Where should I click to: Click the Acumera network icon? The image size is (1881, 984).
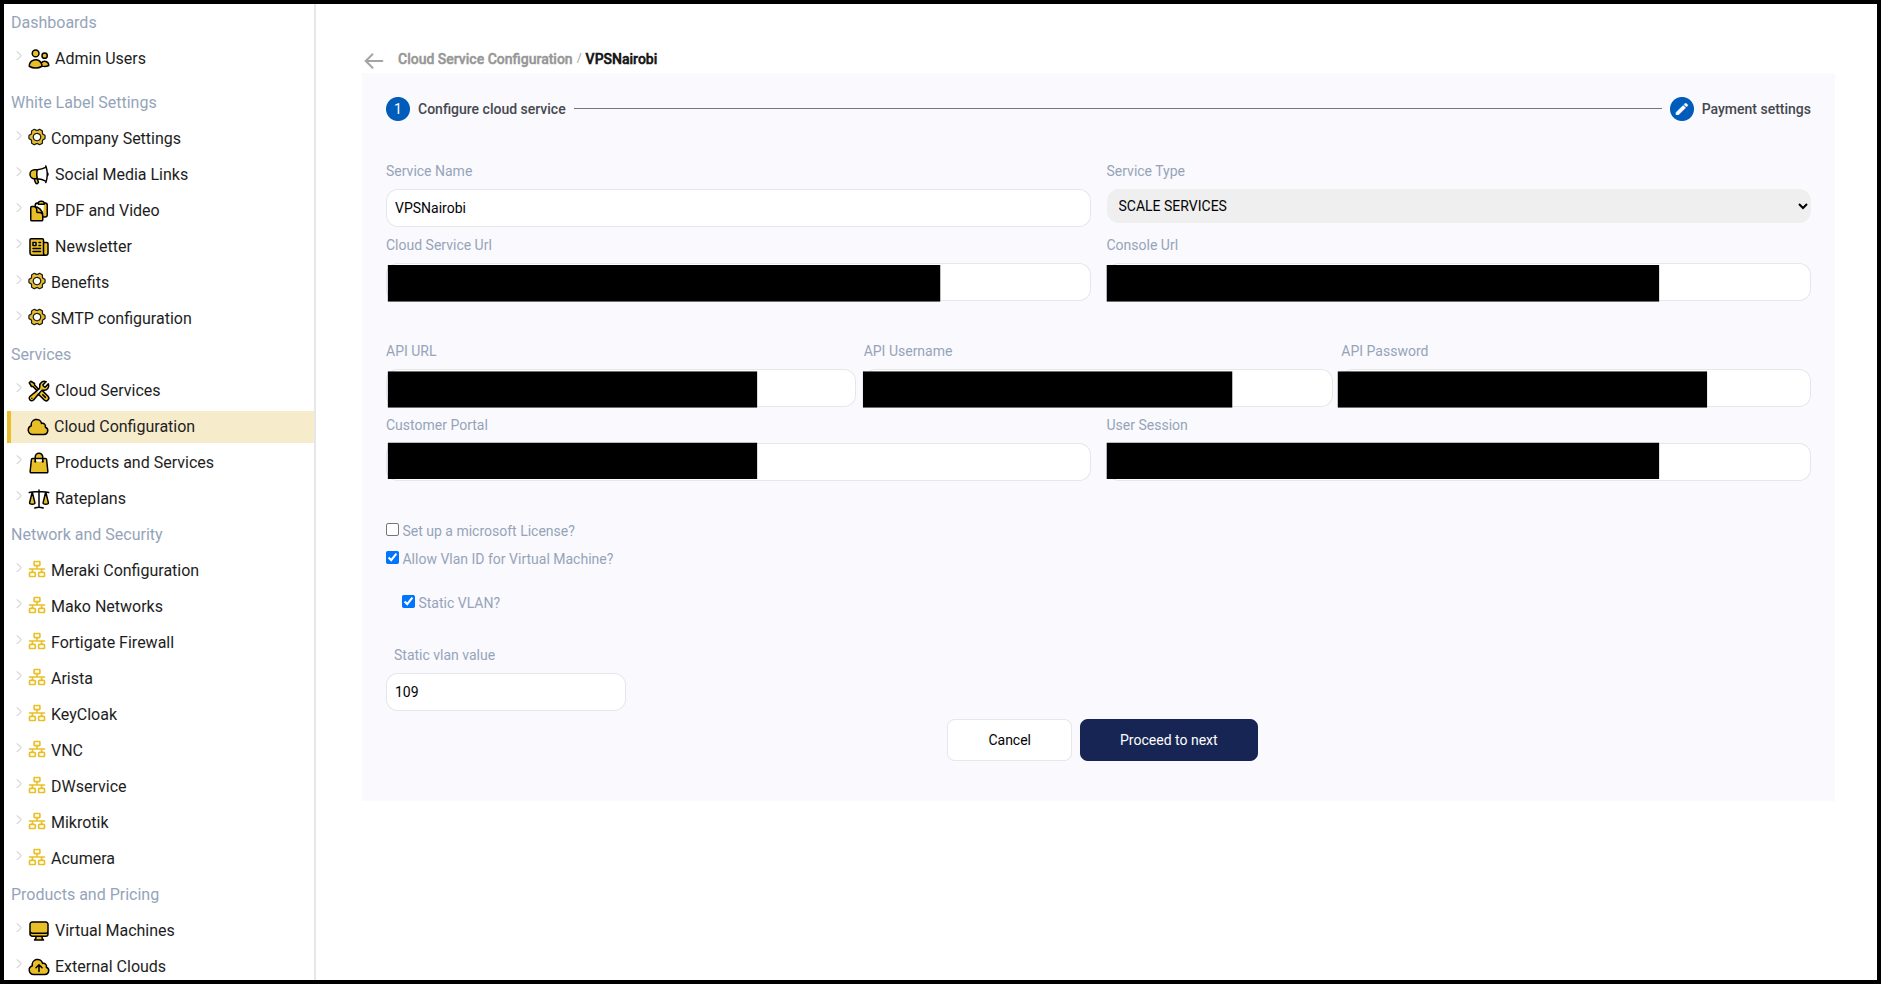pos(37,858)
